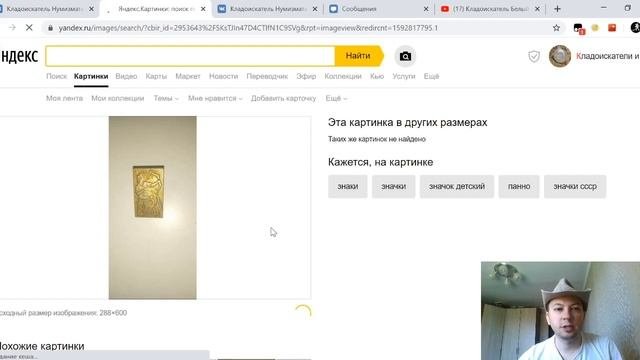
Task: Click the shield protection icon
Action: pyautogui.click(x=534, y=56)
